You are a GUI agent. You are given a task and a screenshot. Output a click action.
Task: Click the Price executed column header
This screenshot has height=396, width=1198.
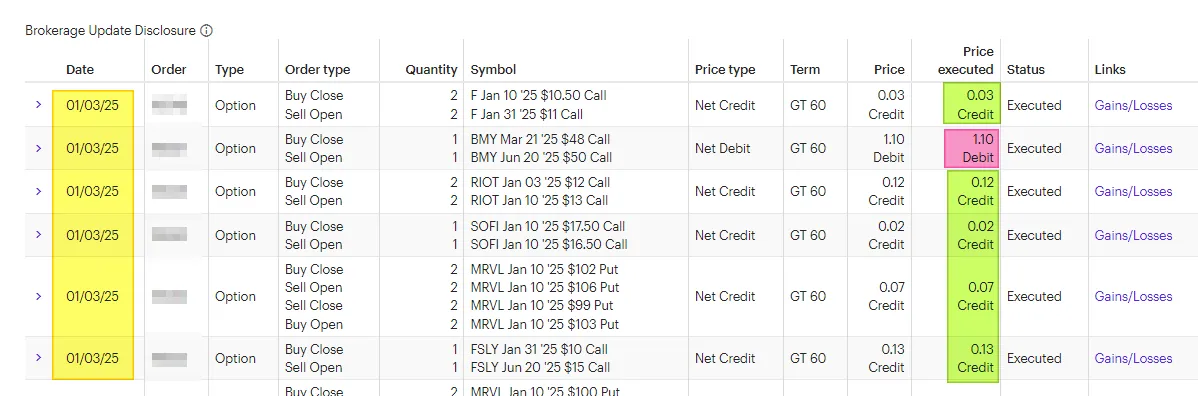(966, 60)
